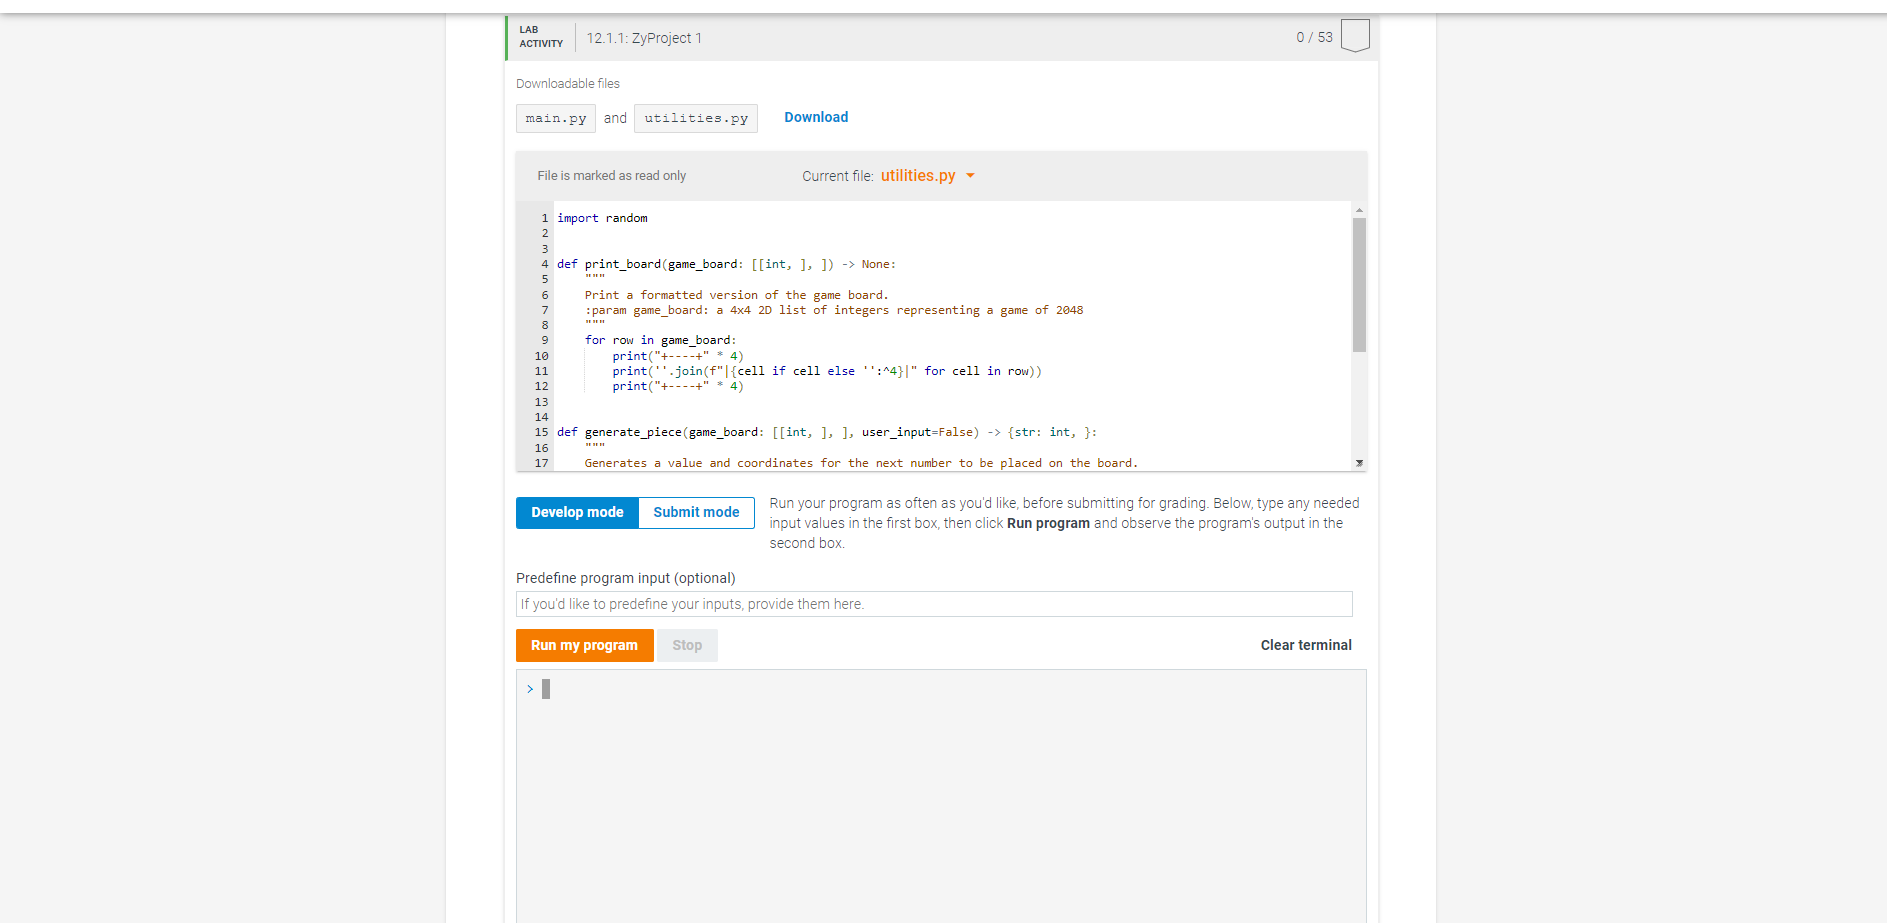Click the code editor scrollbar thumb

(x=1359, y=285)
